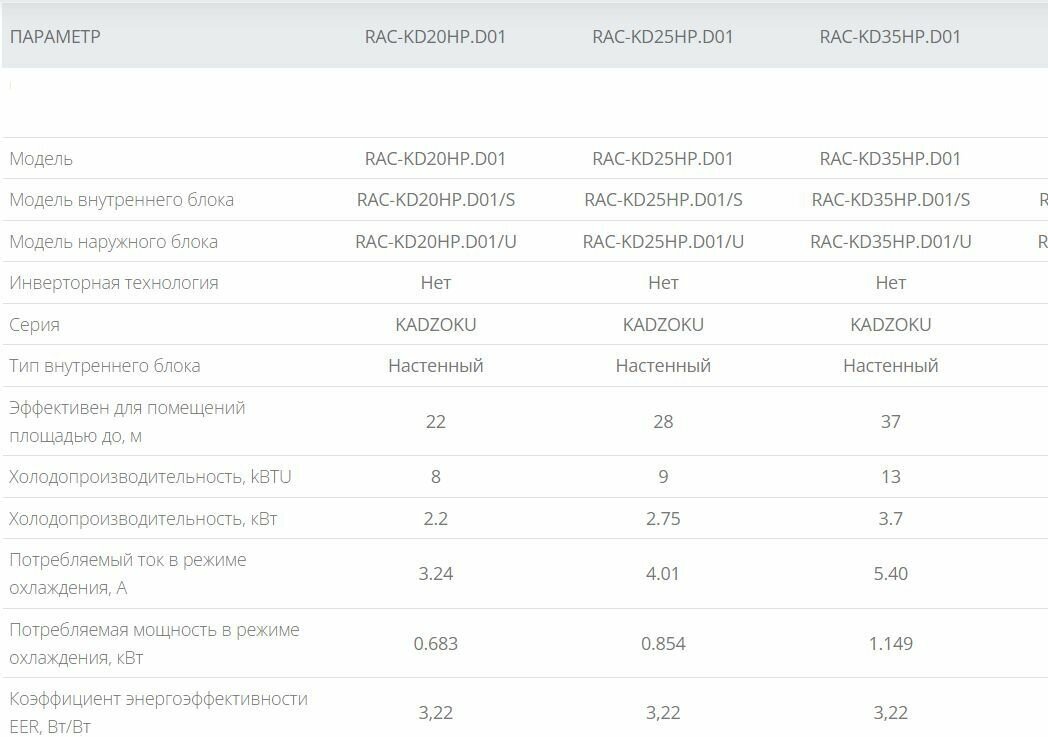Click the RAC-KD25HP.D01/U cell
This screenshot has height=737, width=1048.
pos(663,241)
